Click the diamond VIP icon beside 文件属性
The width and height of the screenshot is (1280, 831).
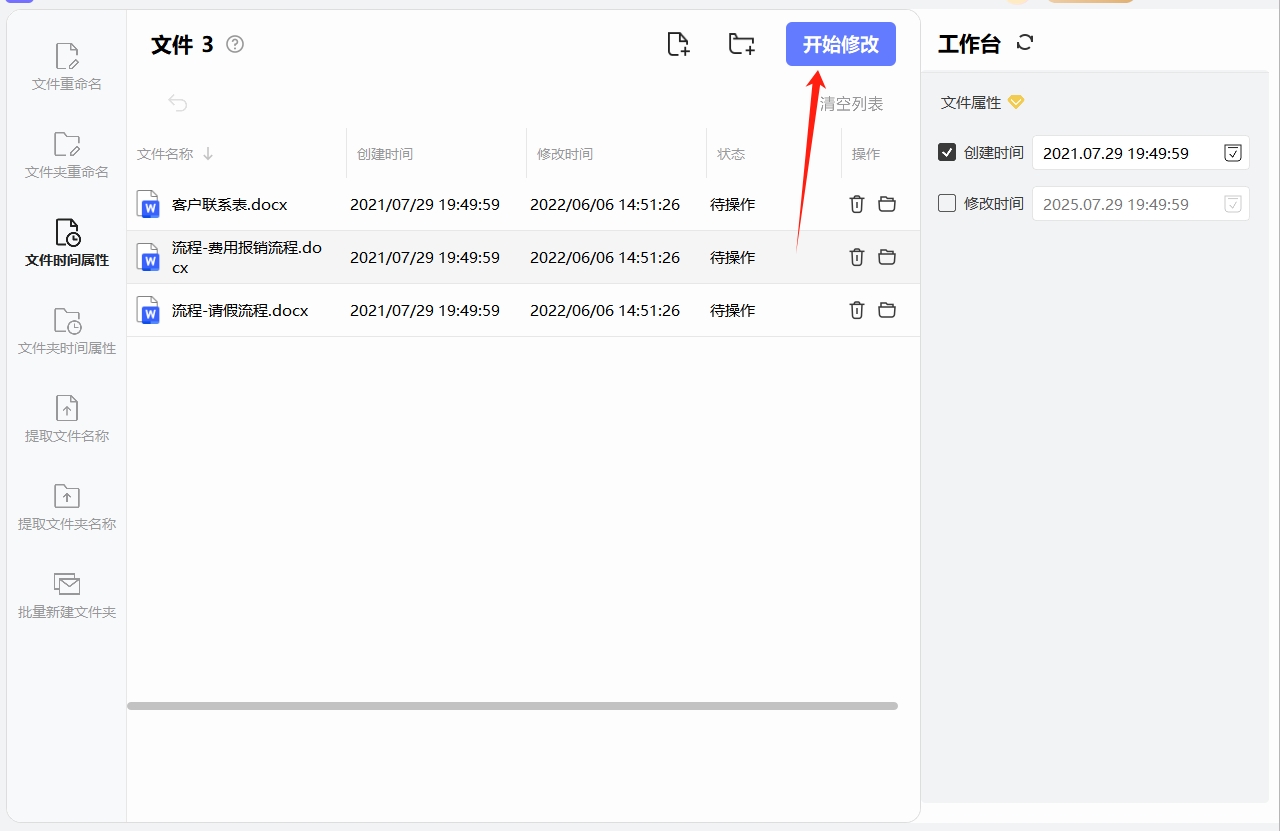1016,102
